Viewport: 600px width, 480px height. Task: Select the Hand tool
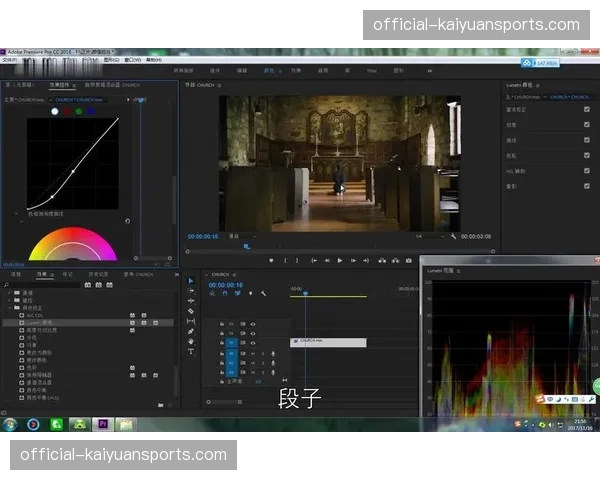[x=191, y=341]
